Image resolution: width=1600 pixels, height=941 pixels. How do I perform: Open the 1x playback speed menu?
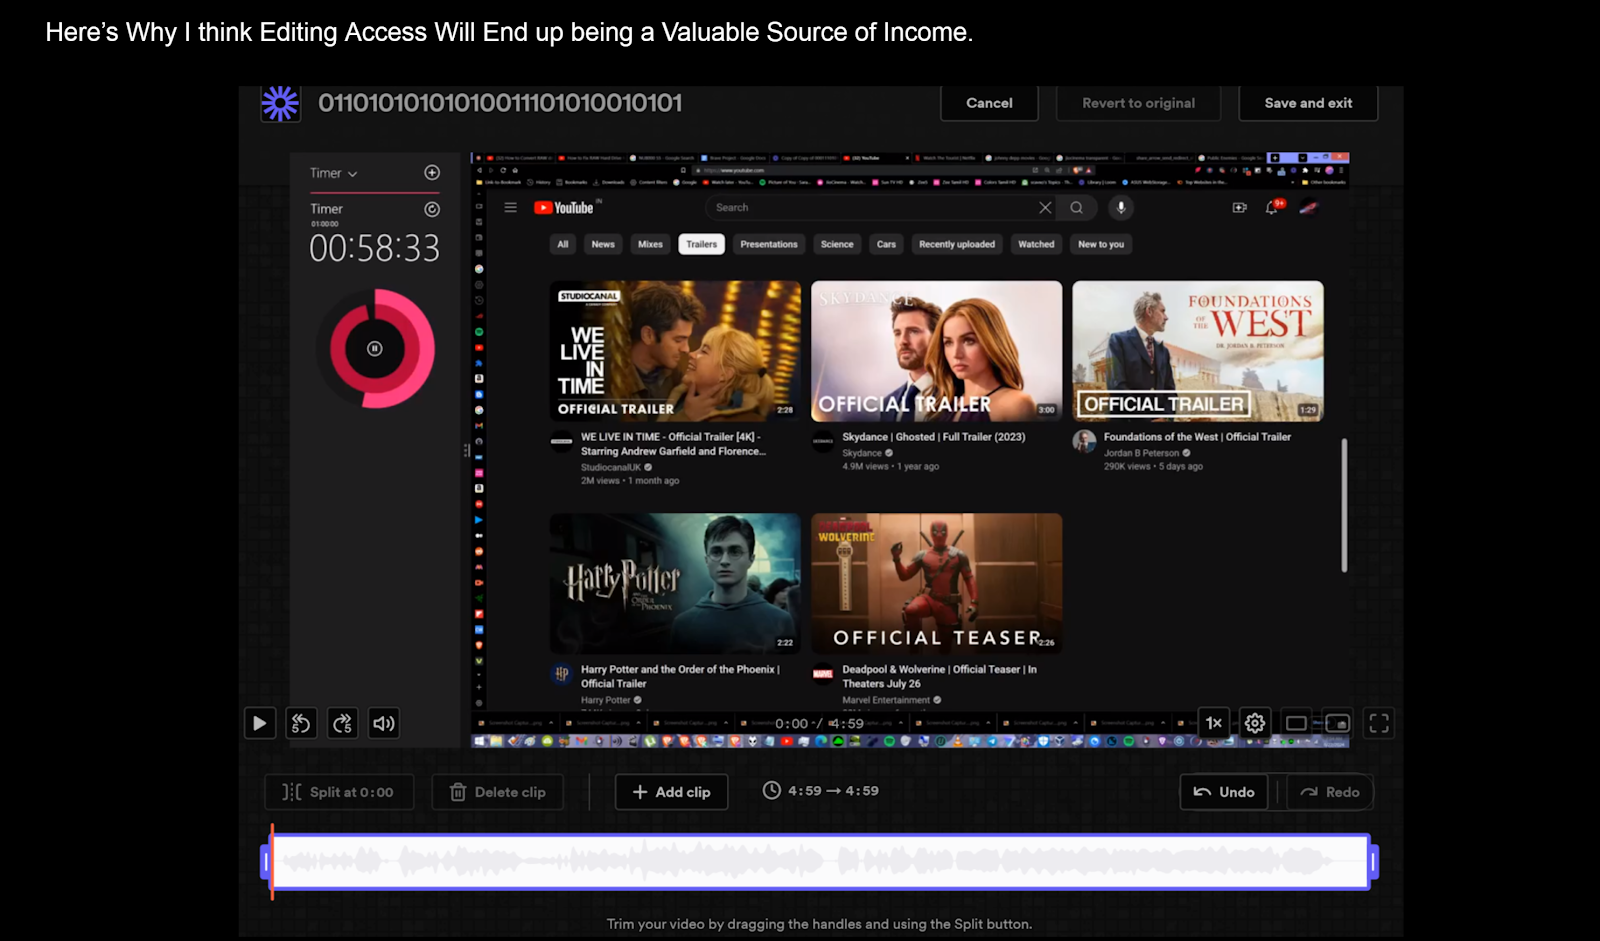[1214, 723]
